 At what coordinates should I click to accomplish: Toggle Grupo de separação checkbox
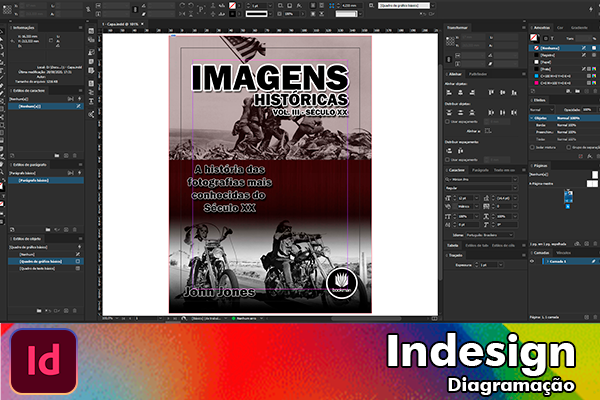click(x=569, y=147)
